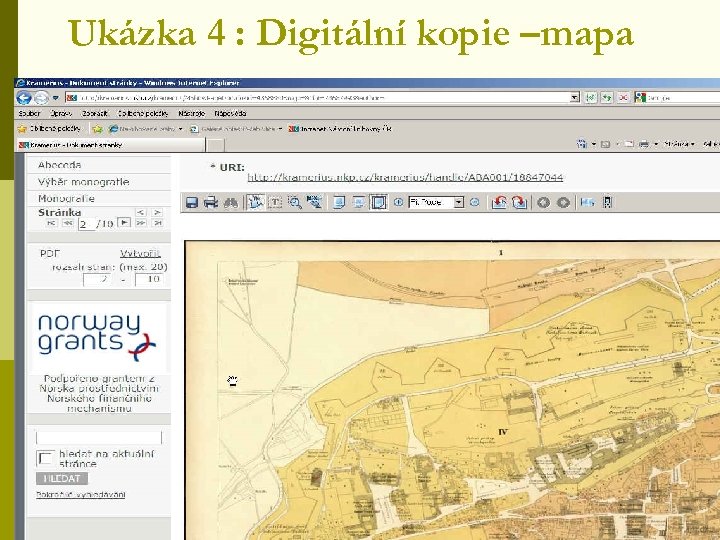Rotate the map counterclockwise
The image size is (720, 540).
[x=499, y=202]
